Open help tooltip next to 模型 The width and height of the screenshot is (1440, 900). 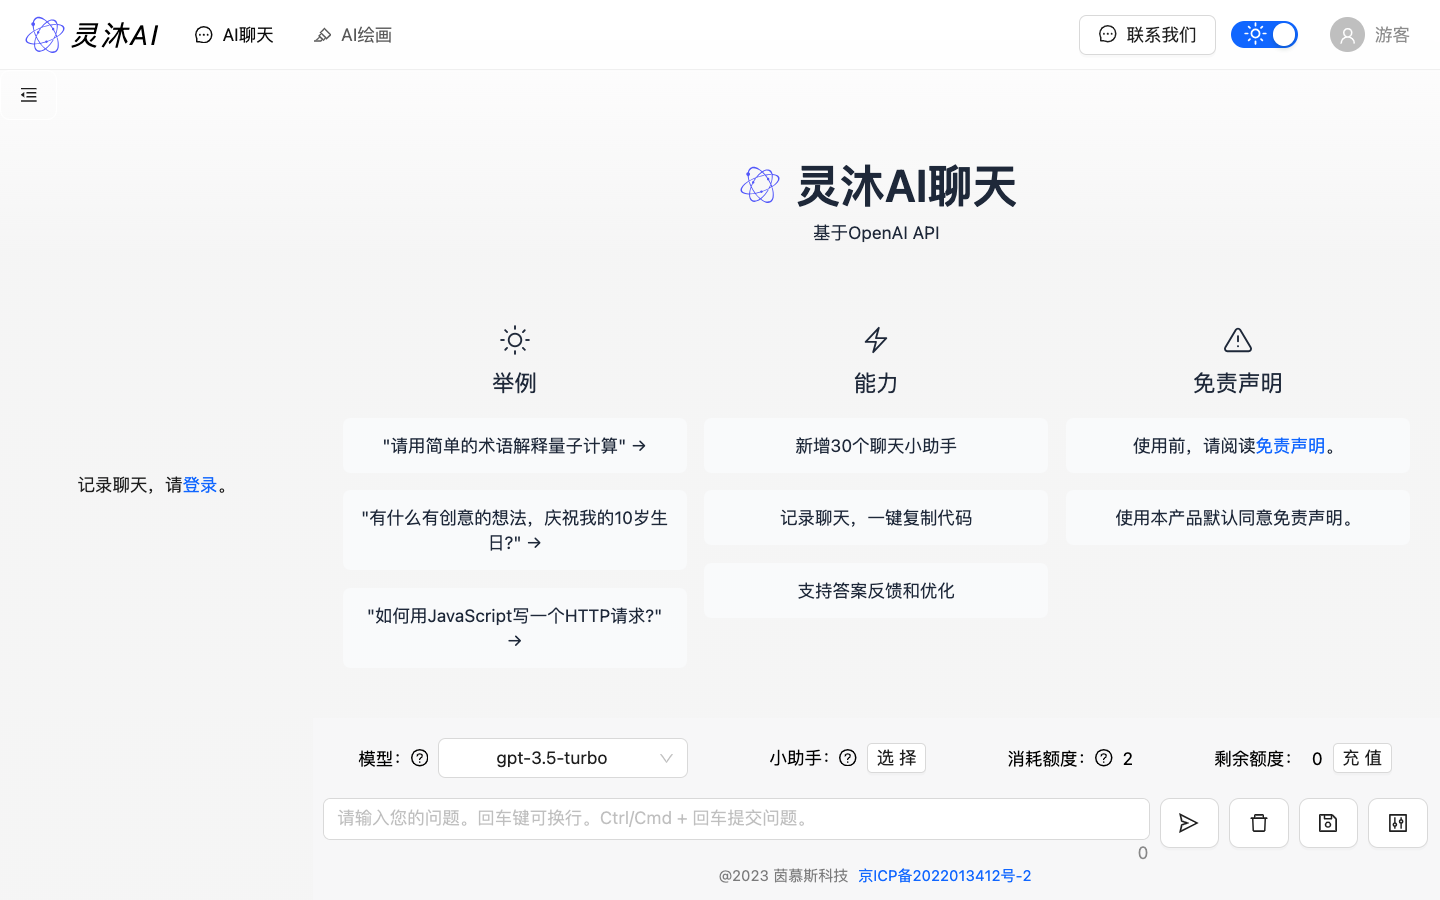pyautogui.click(x=419, y=758)
